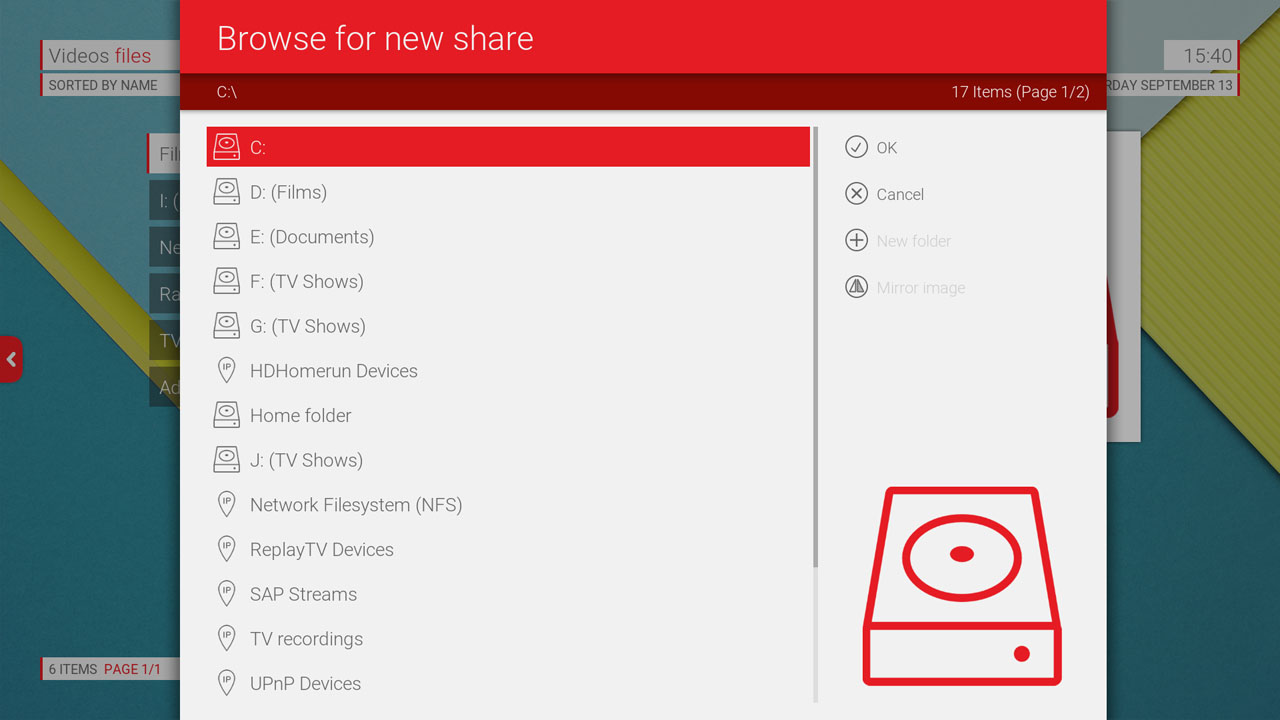Click the drive icon beside D: (Films)
This screenshot has height=720, width=1280.
[x=227, y=192]
